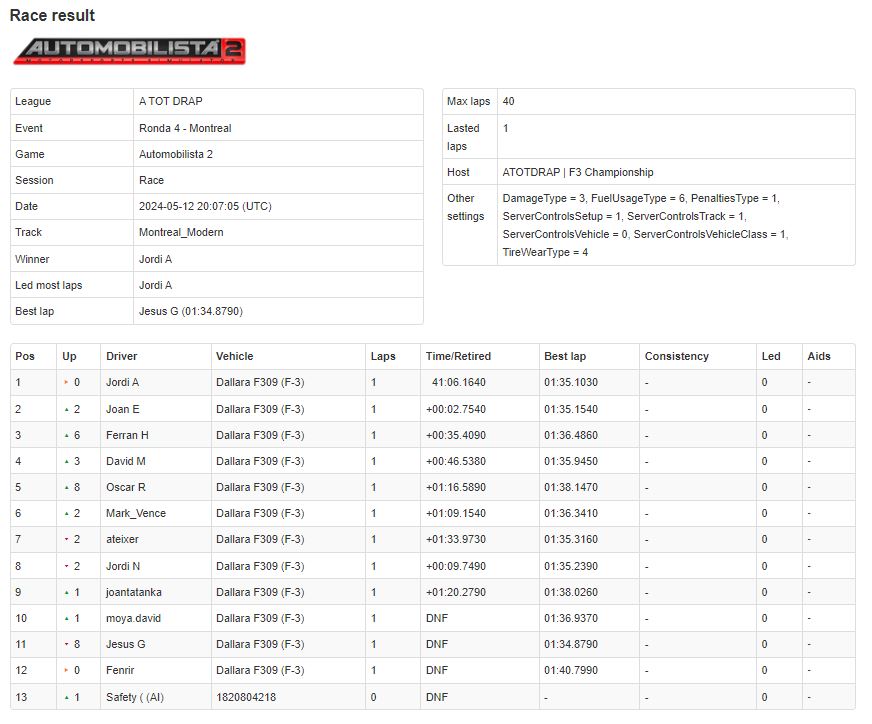Click driver name ateixer
This screenshot has height=724, width=872.
coord(122,539)
